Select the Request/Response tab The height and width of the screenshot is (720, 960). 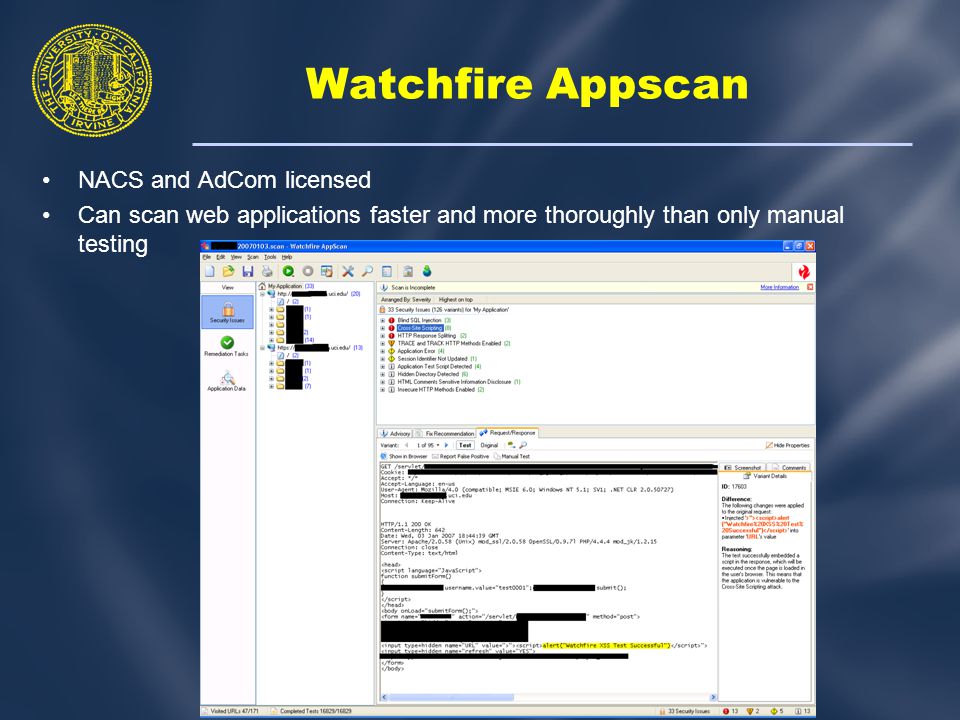tap(508, 433)
